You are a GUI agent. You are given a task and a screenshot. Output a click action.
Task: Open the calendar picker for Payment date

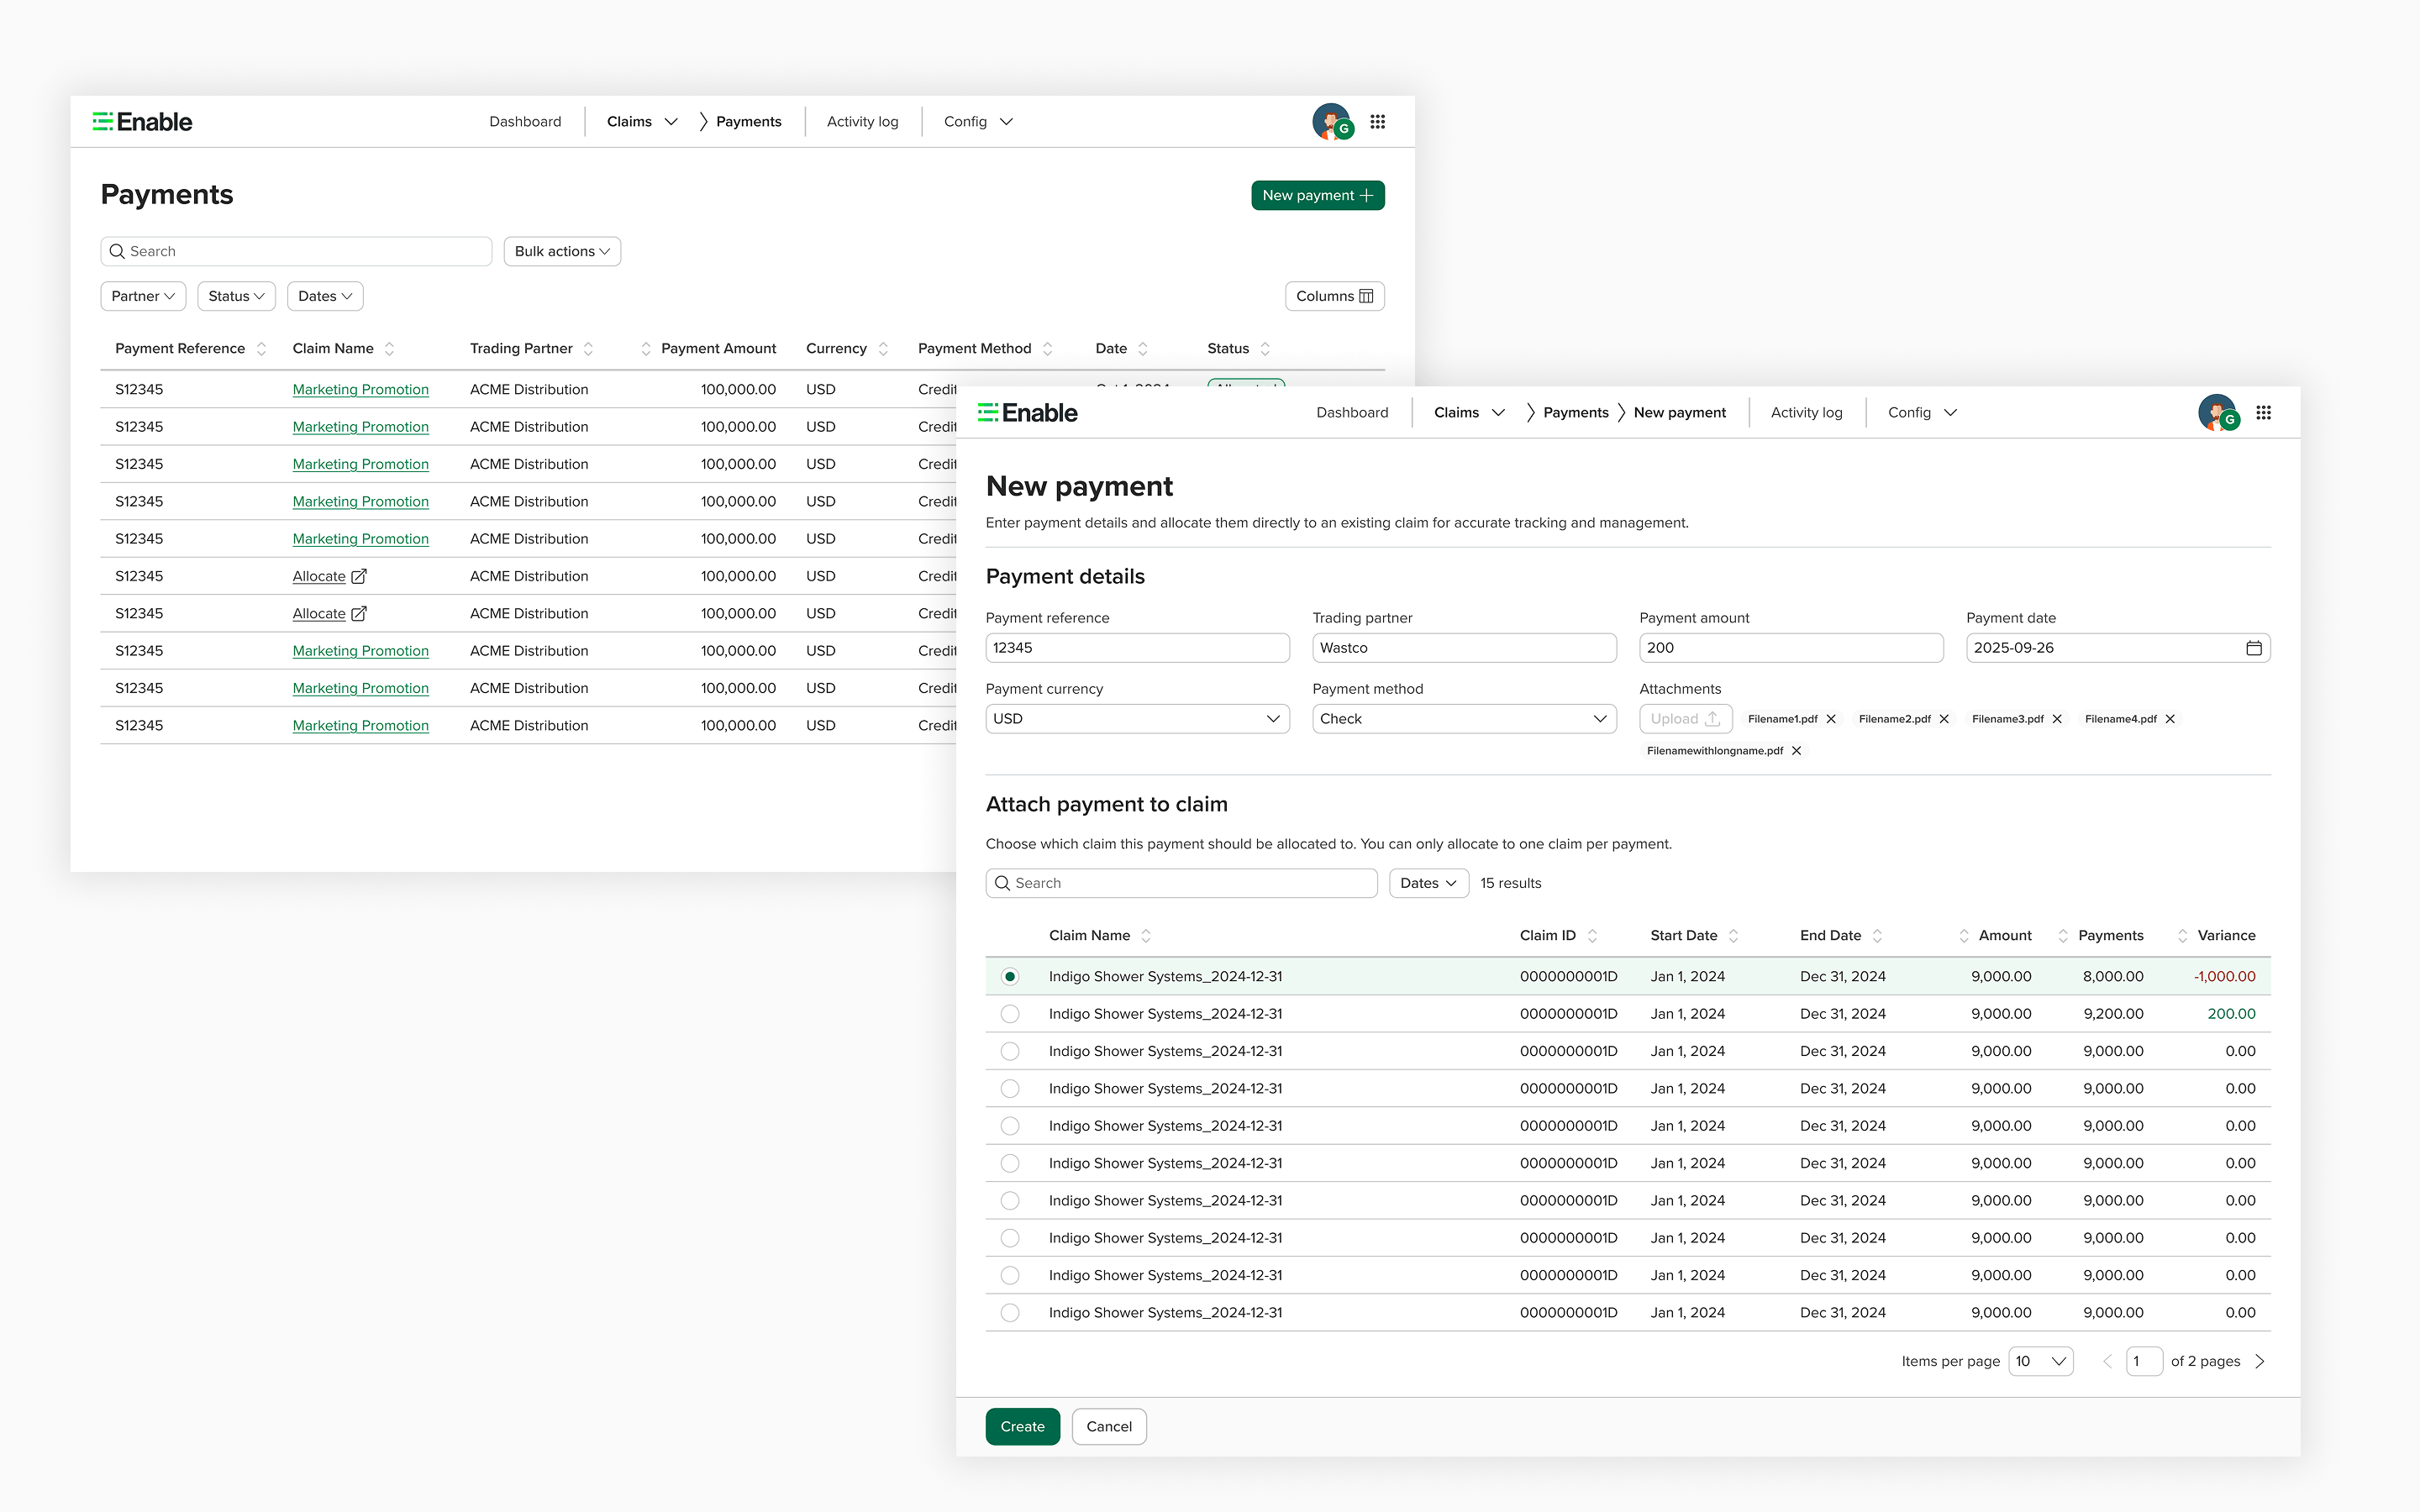(x=2253, y=648)
